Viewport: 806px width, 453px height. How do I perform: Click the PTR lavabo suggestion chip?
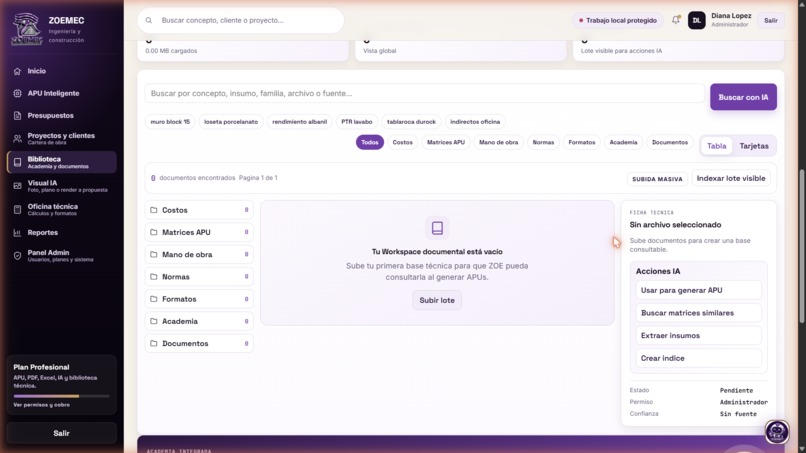[x=357, y=122]
